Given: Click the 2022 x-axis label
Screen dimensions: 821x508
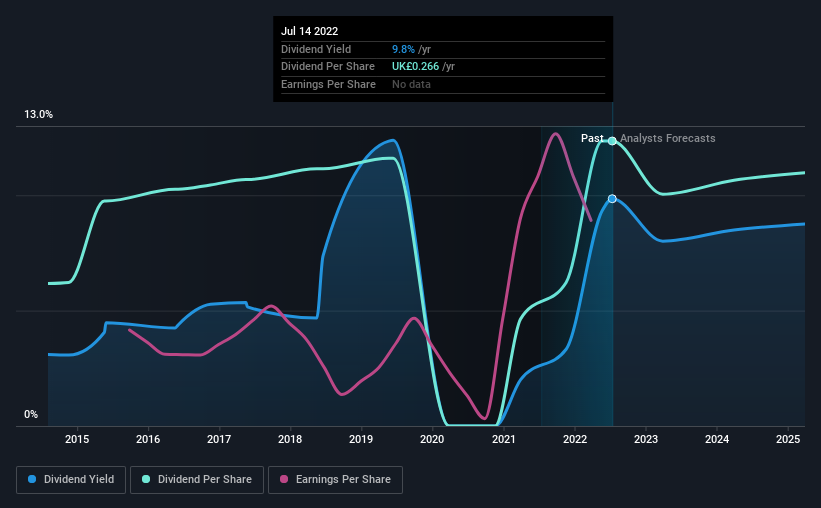Looking at the screenshot, I should 575,439.
